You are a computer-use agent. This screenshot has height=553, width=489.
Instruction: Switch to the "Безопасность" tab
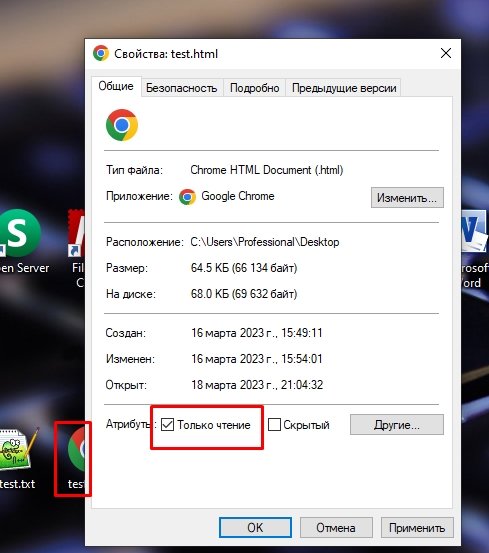[182, 87]
